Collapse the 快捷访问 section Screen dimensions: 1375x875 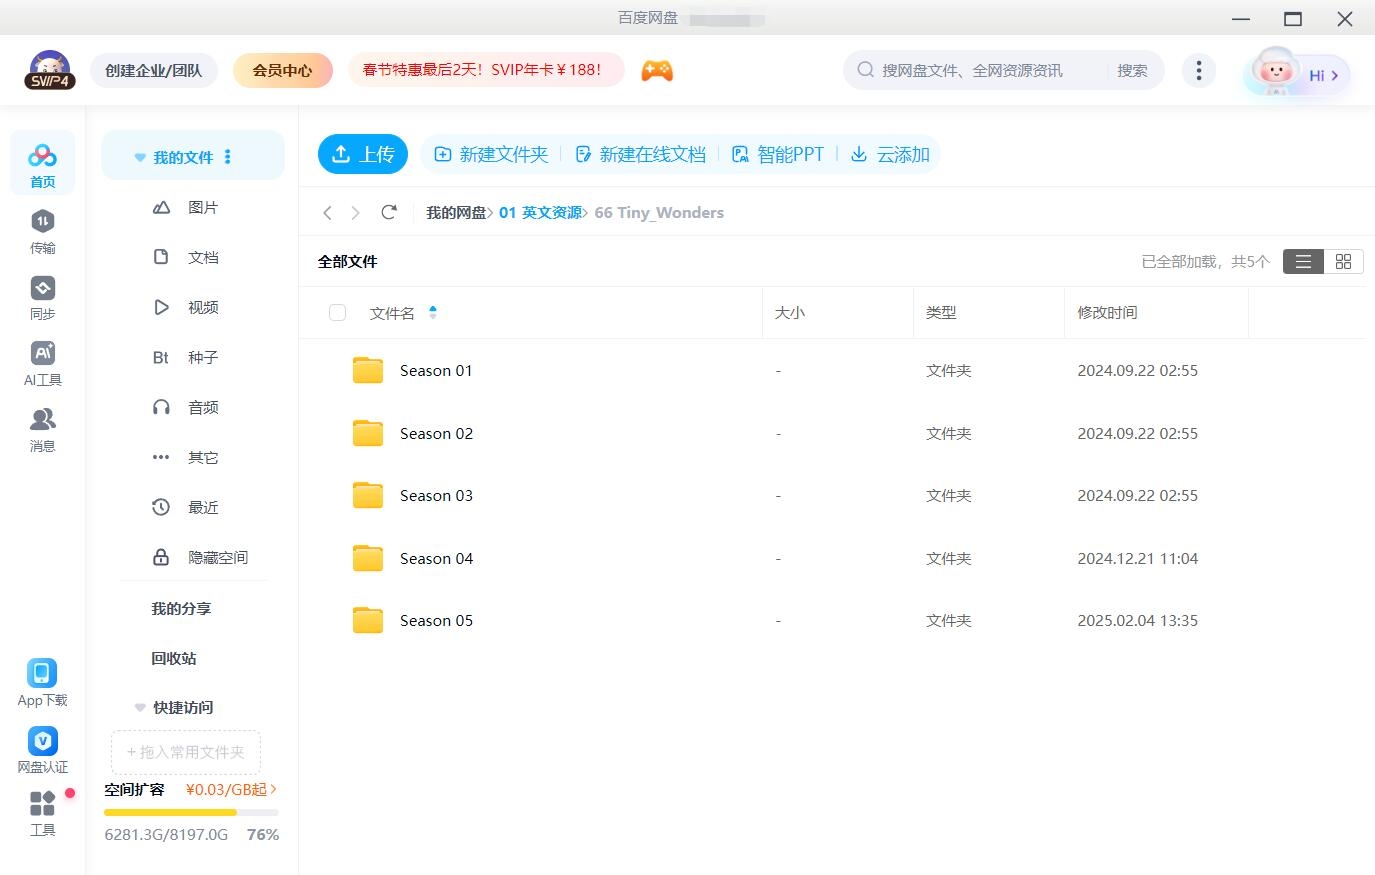click(x=139, y=707)
